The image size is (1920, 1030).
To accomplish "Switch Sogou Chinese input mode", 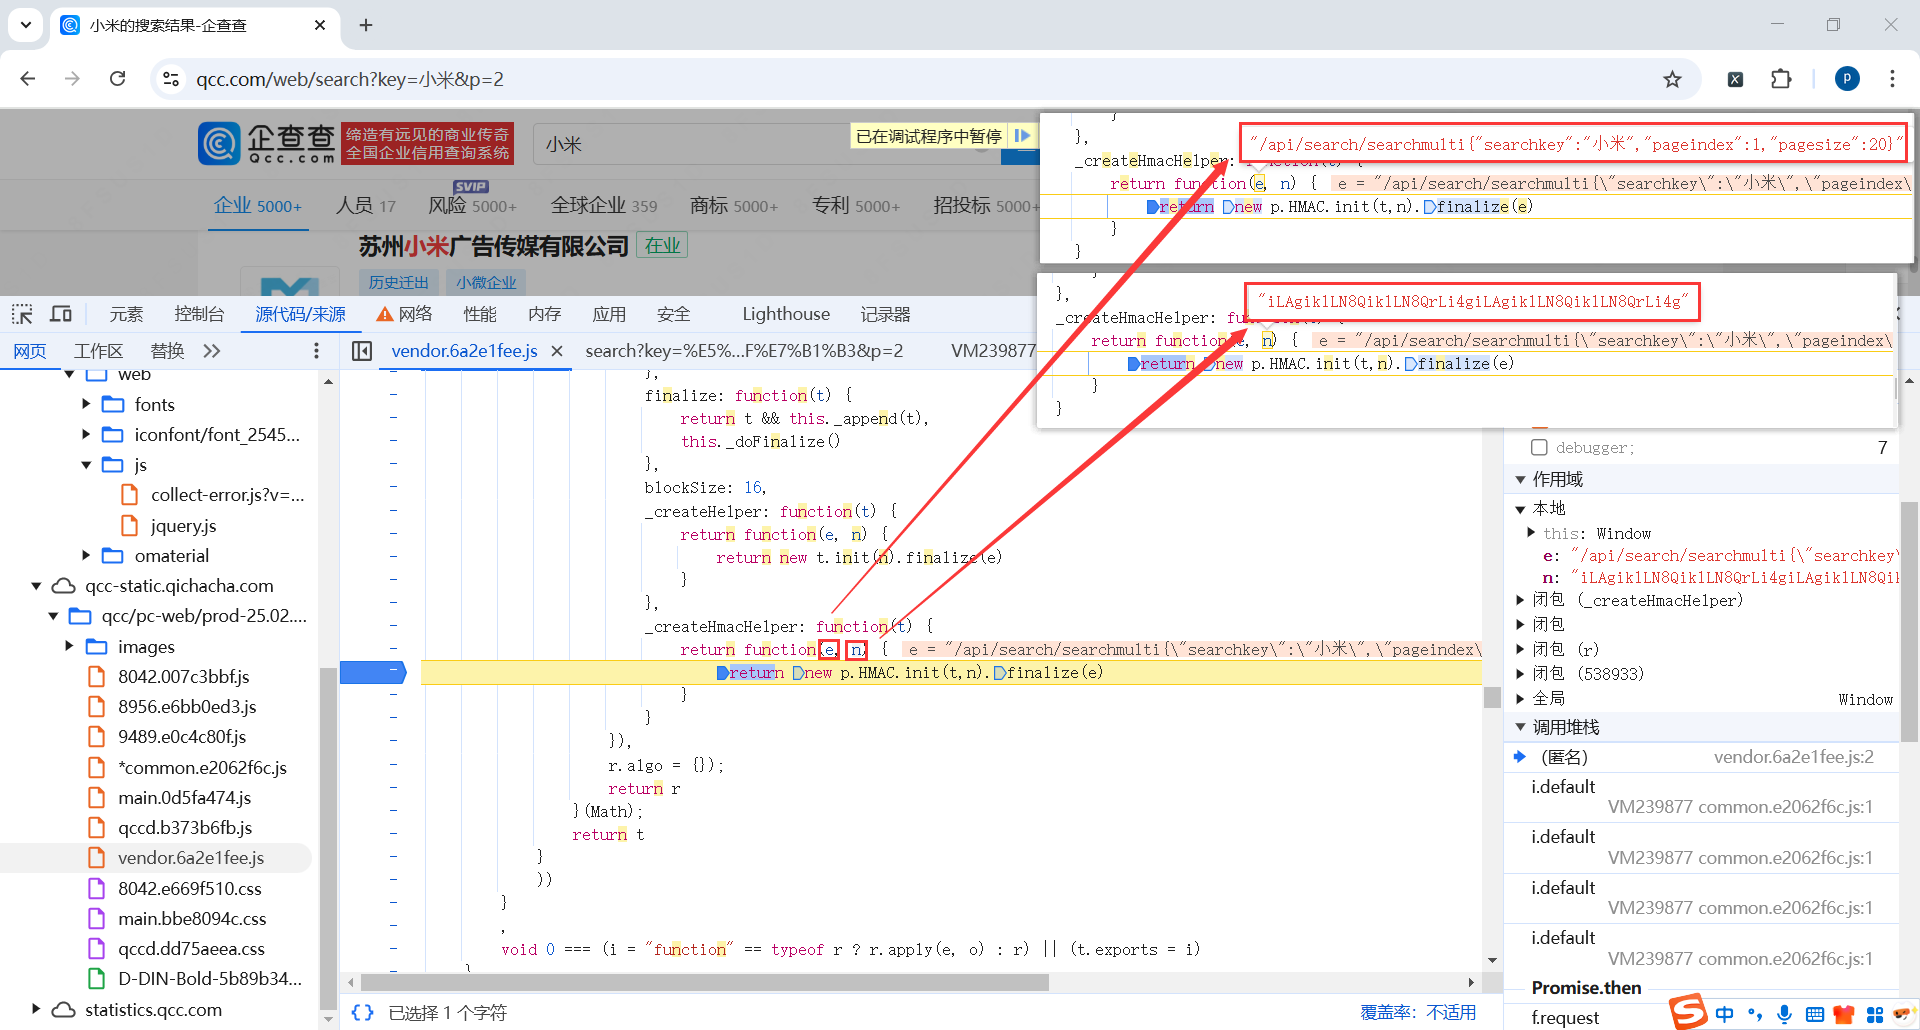I will point(1725,1014).
